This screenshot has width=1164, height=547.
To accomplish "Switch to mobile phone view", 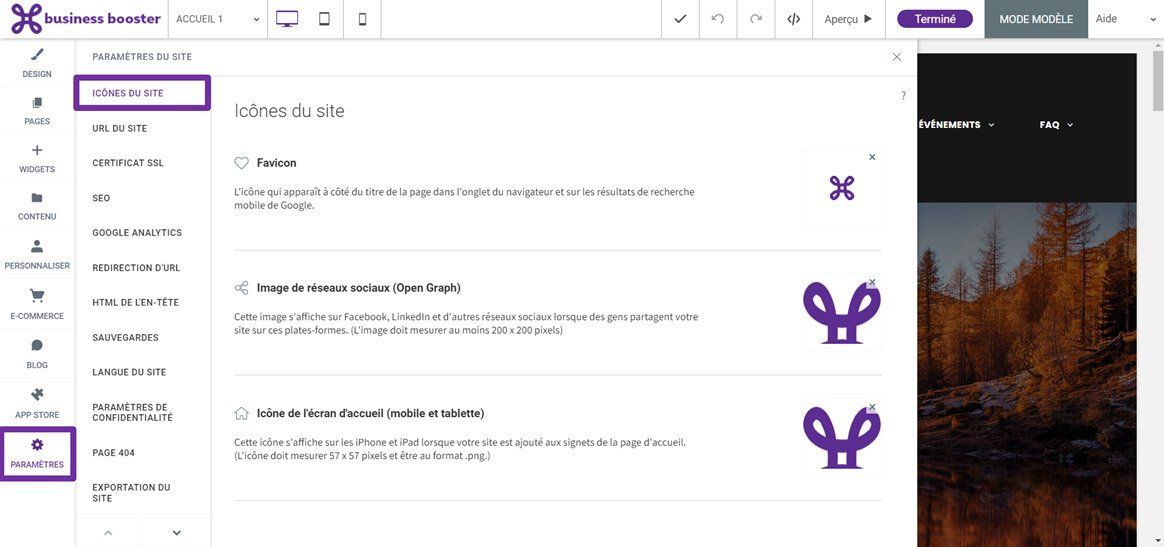I will point(362,19).
